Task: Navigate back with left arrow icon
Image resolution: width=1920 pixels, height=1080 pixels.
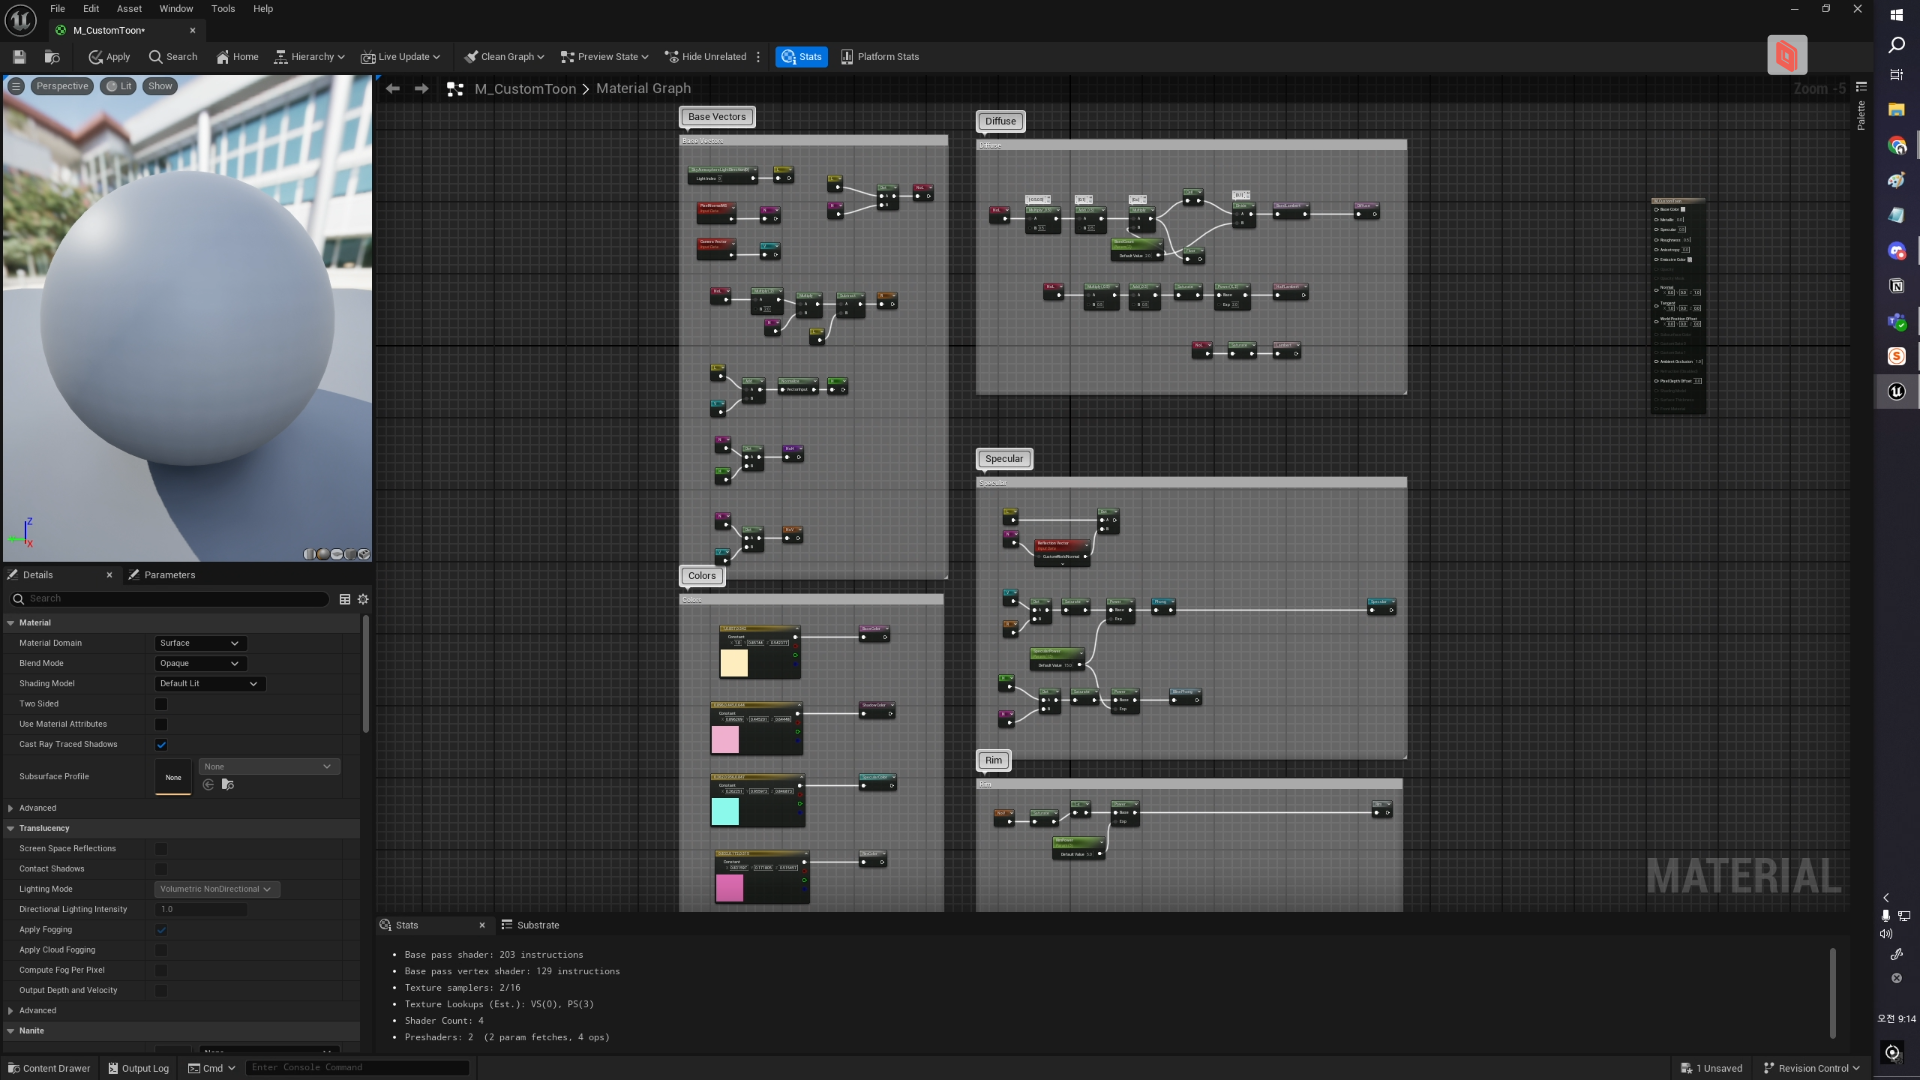Action: tap(393, 89)
